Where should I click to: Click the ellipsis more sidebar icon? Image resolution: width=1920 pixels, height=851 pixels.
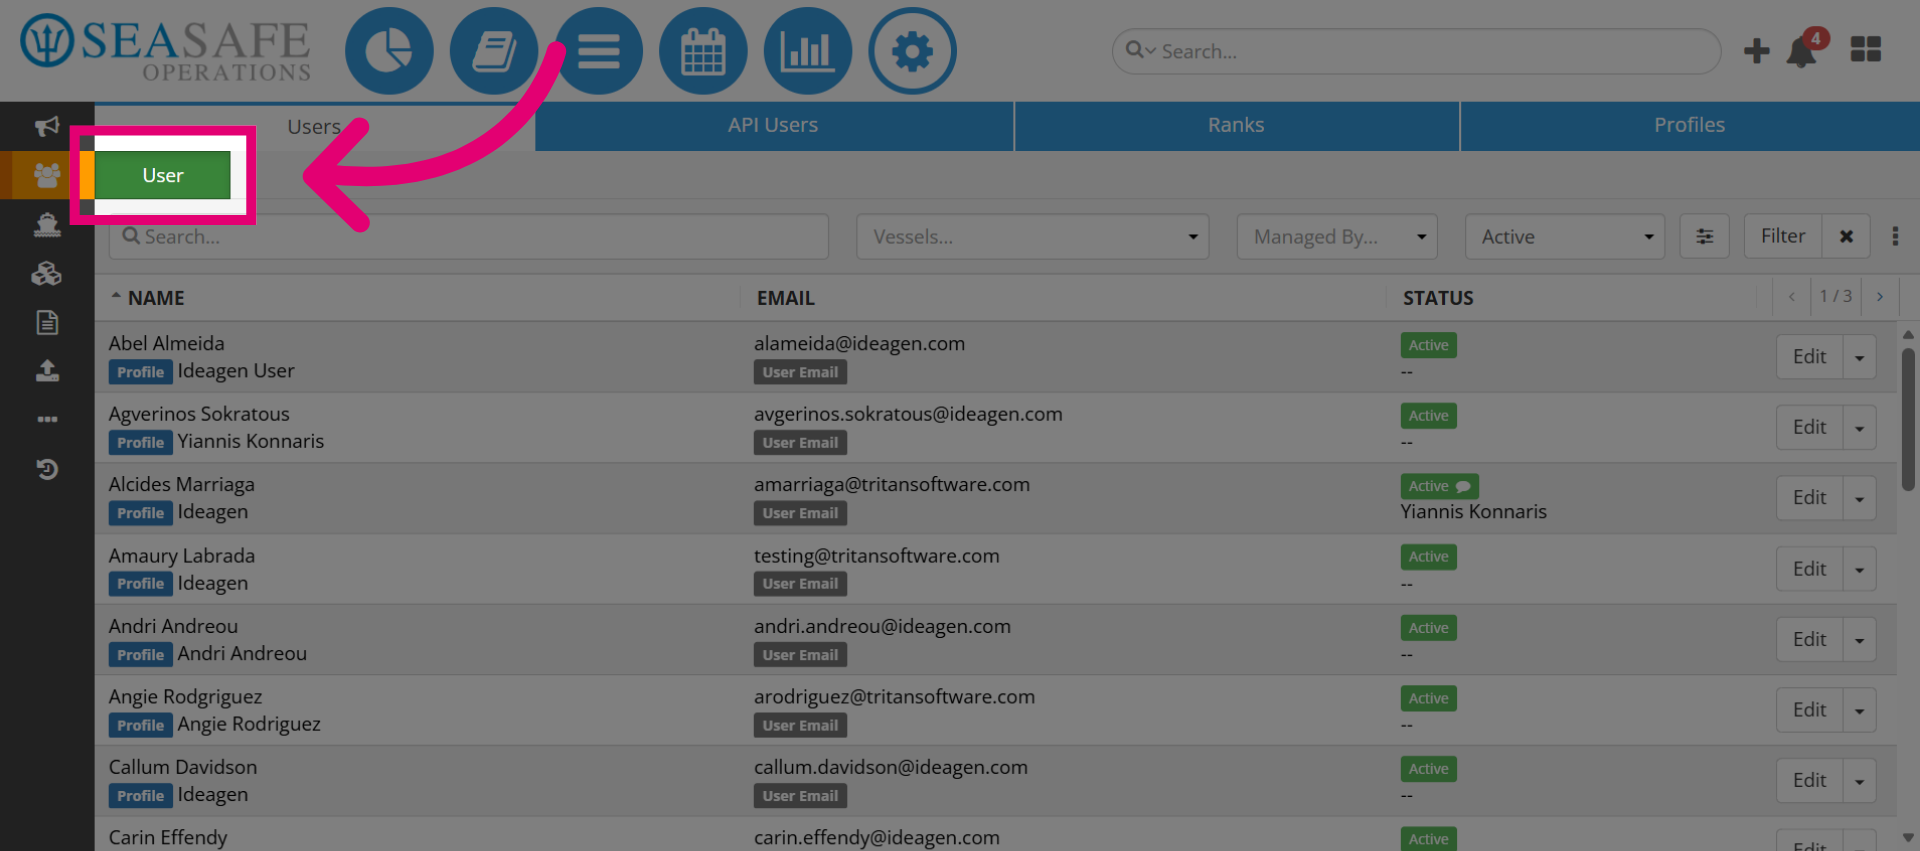tap(47, 420)
